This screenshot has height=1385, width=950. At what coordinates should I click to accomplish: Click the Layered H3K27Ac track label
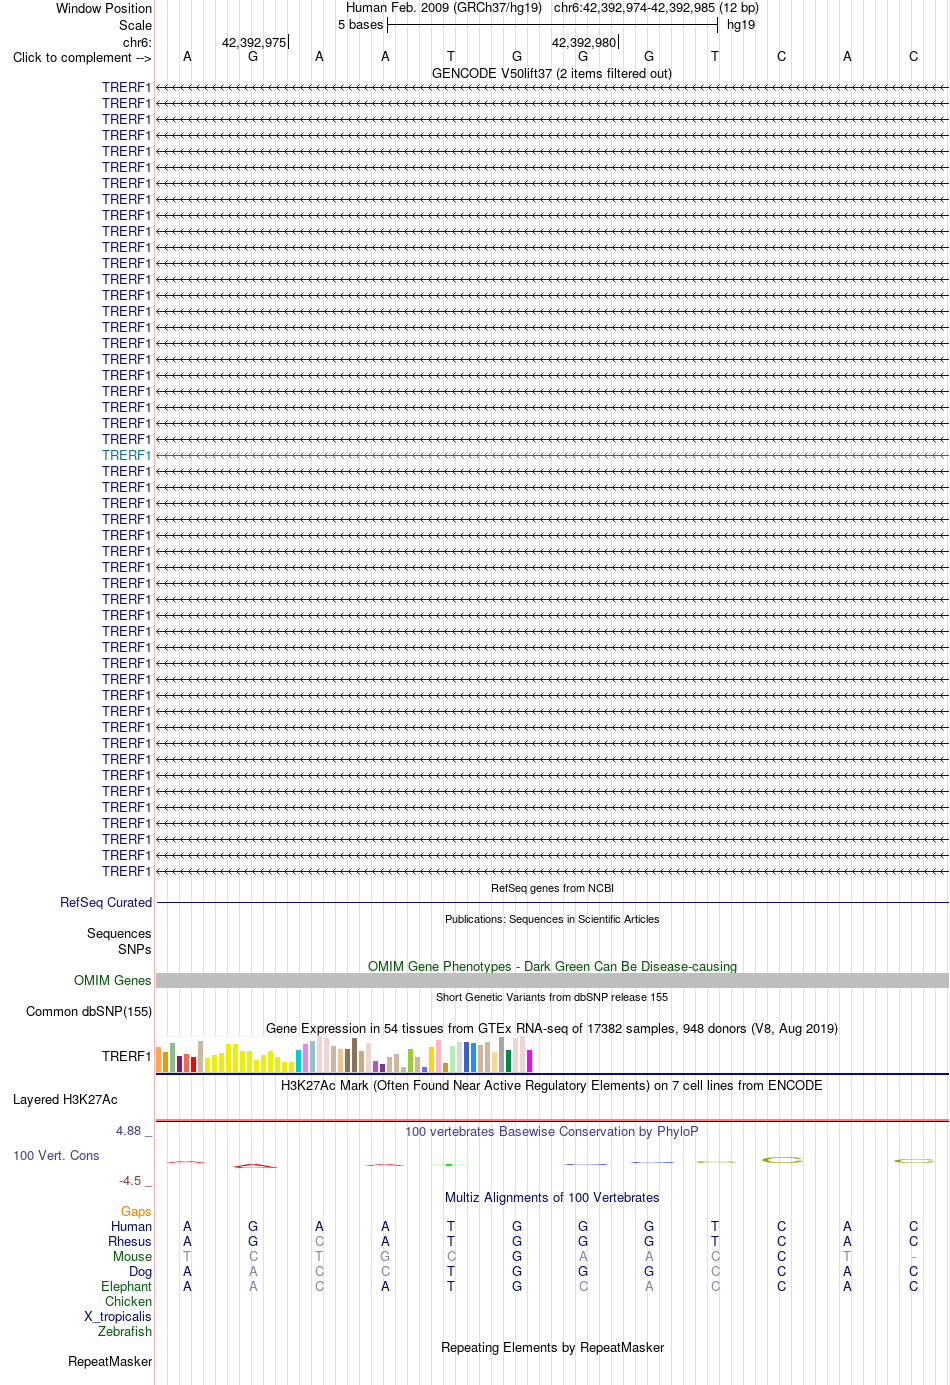pyautogui.click(x=65, y=1099)
